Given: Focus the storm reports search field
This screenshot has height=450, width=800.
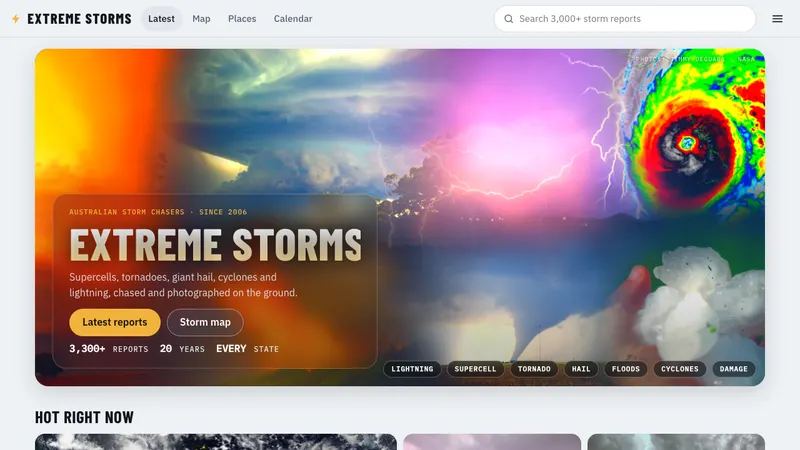Looking at the screenshot, I should tap(624, 19).
